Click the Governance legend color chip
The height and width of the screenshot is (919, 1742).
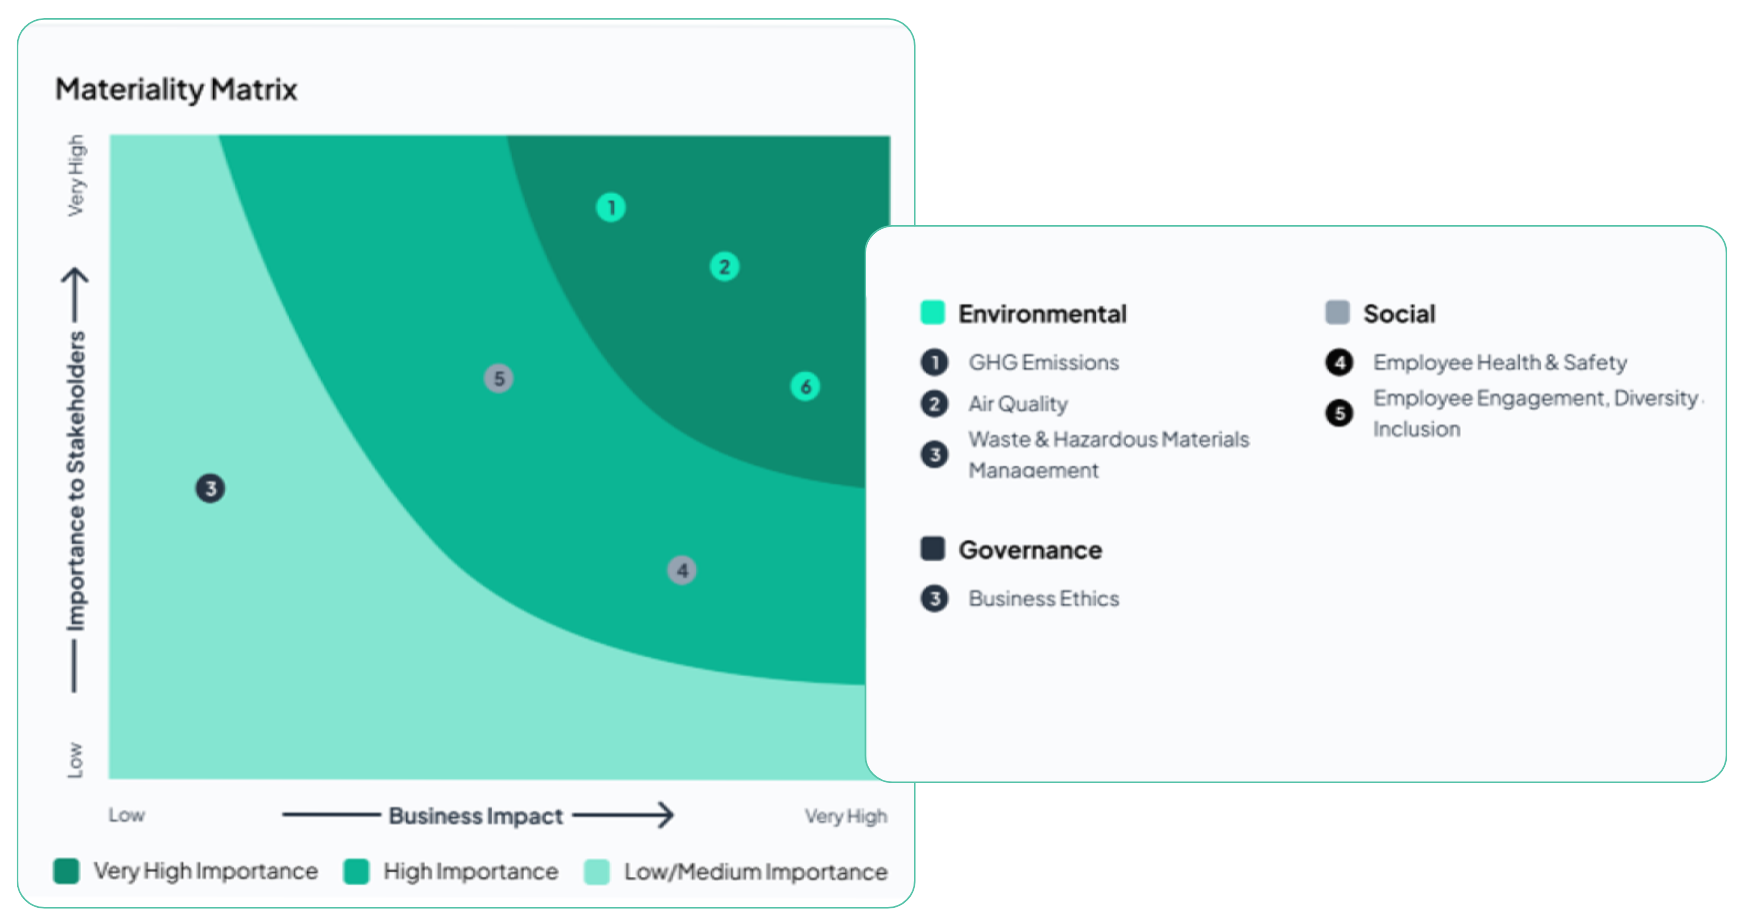(x=932, y=548)
